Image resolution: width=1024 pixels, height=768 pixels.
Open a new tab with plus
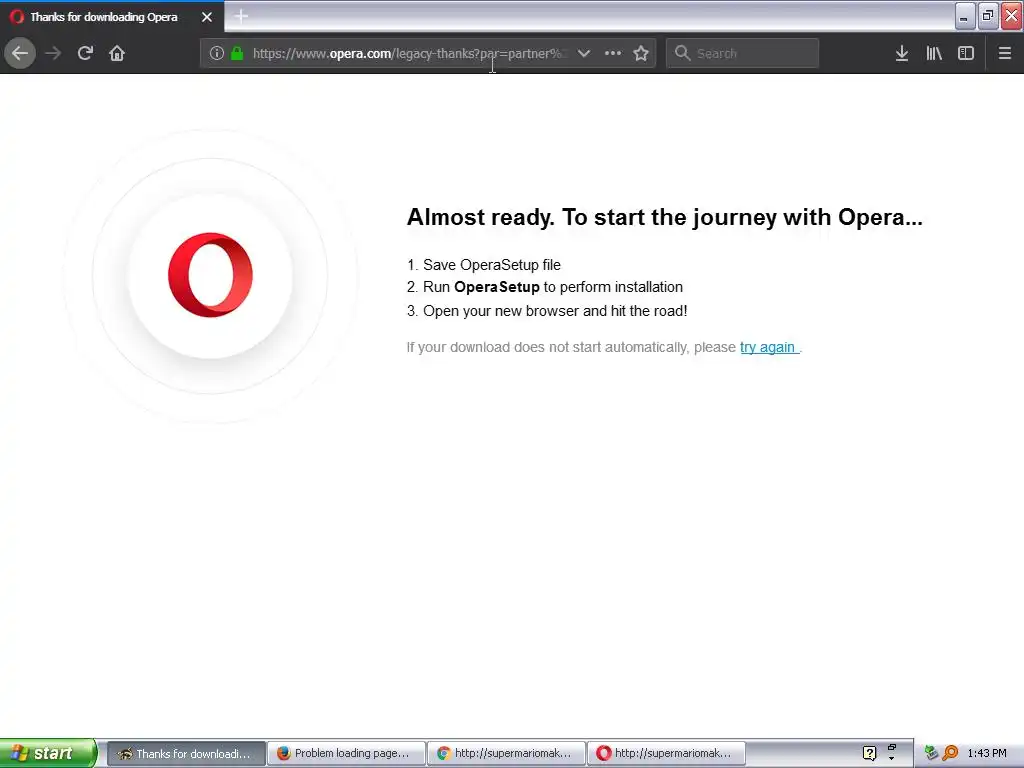pyautogui.click(x=241, y=16)
